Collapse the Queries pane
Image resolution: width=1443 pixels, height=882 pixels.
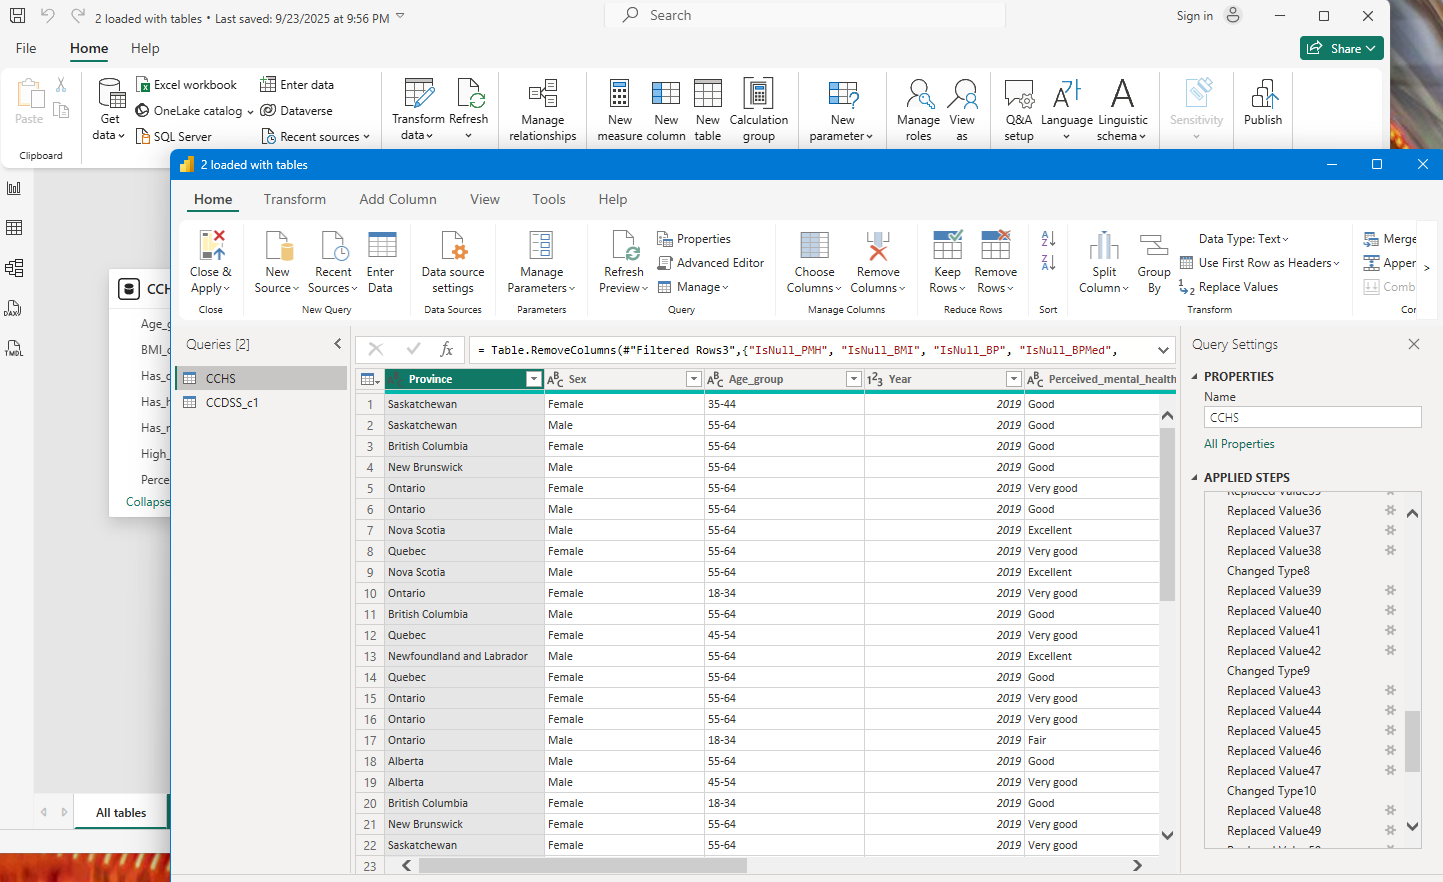[x=337, y=344]
